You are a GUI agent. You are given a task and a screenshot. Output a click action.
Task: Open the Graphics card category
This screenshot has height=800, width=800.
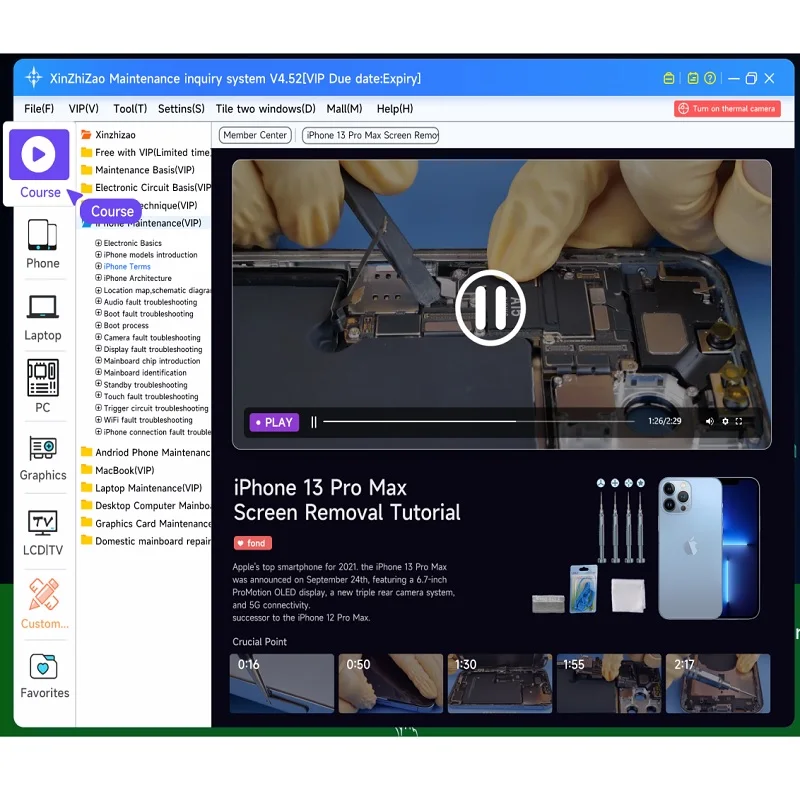point(43,449)
